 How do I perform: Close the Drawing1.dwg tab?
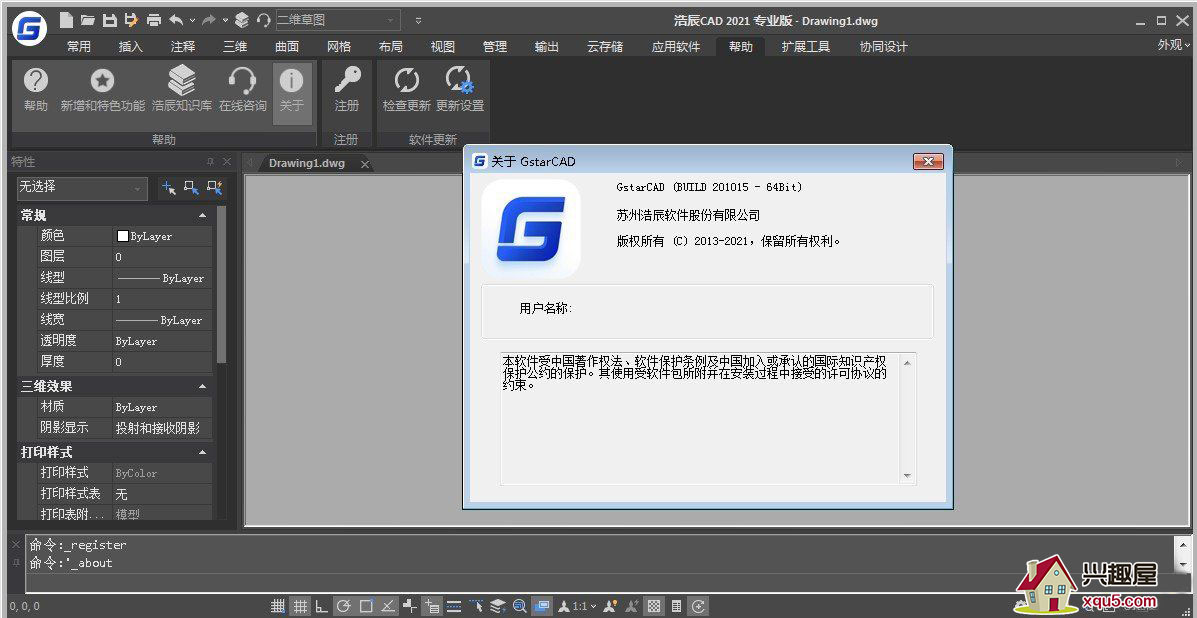tap(365, 164)
